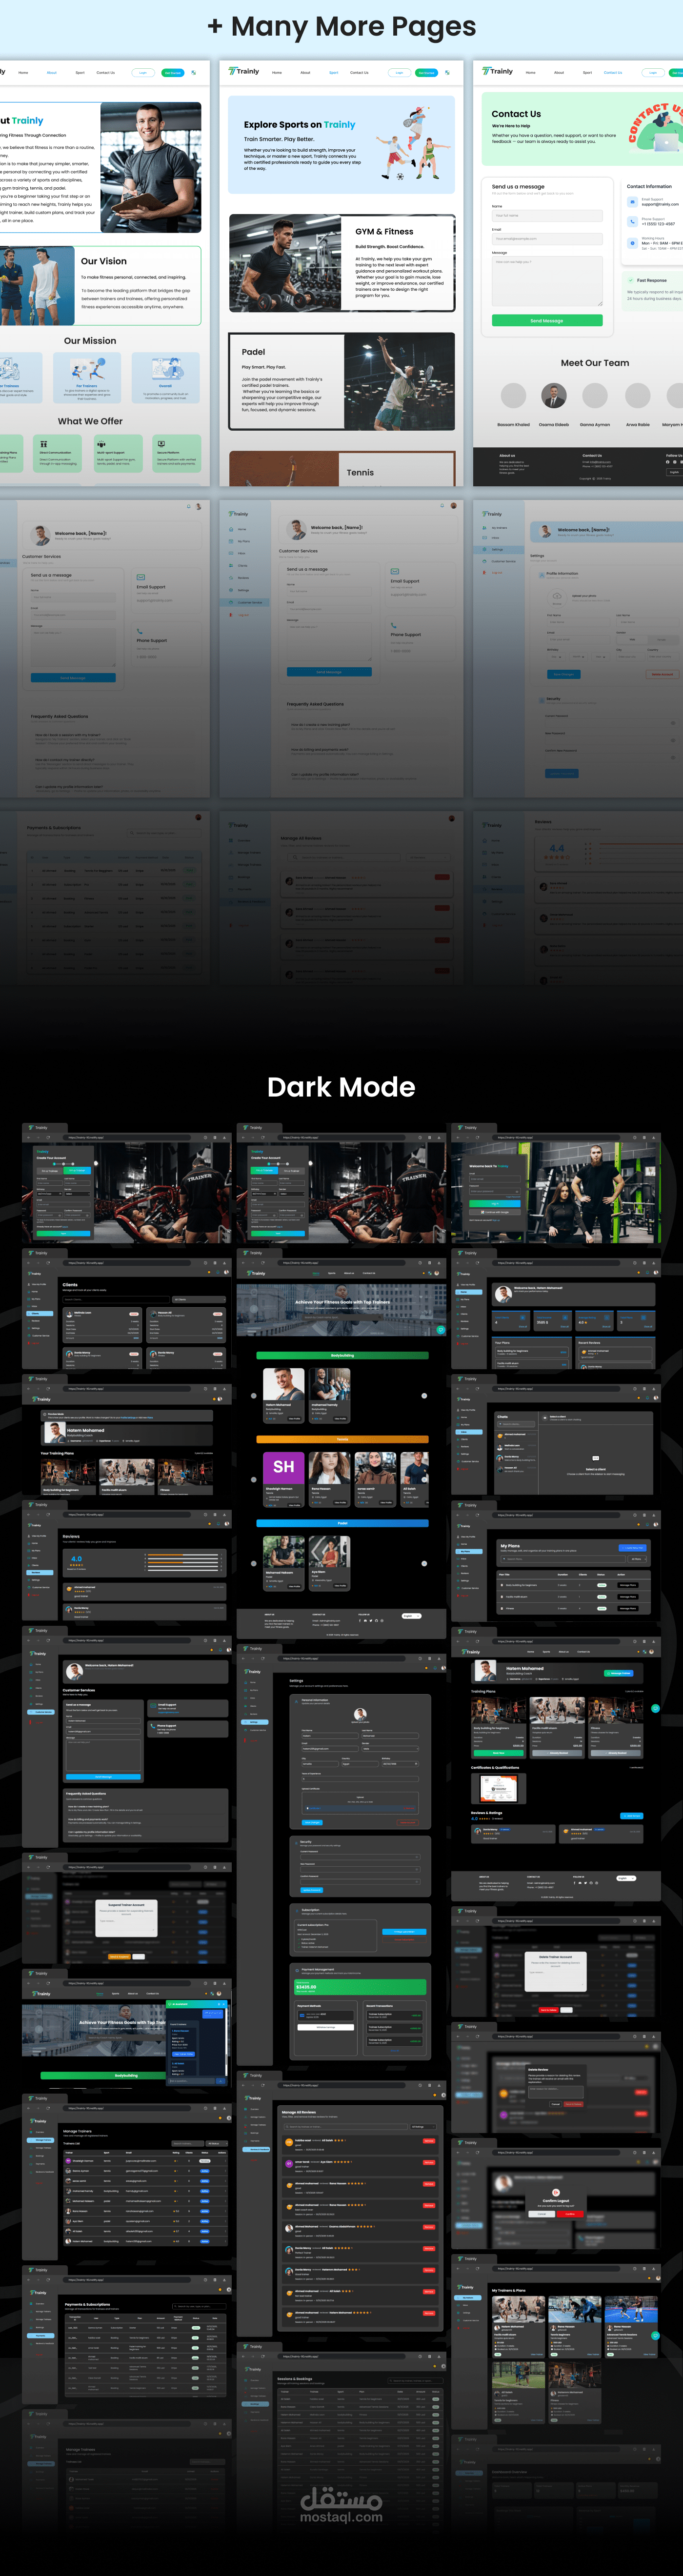Click GYM & Fitness heading on Explore Sports

coord(384,231)
